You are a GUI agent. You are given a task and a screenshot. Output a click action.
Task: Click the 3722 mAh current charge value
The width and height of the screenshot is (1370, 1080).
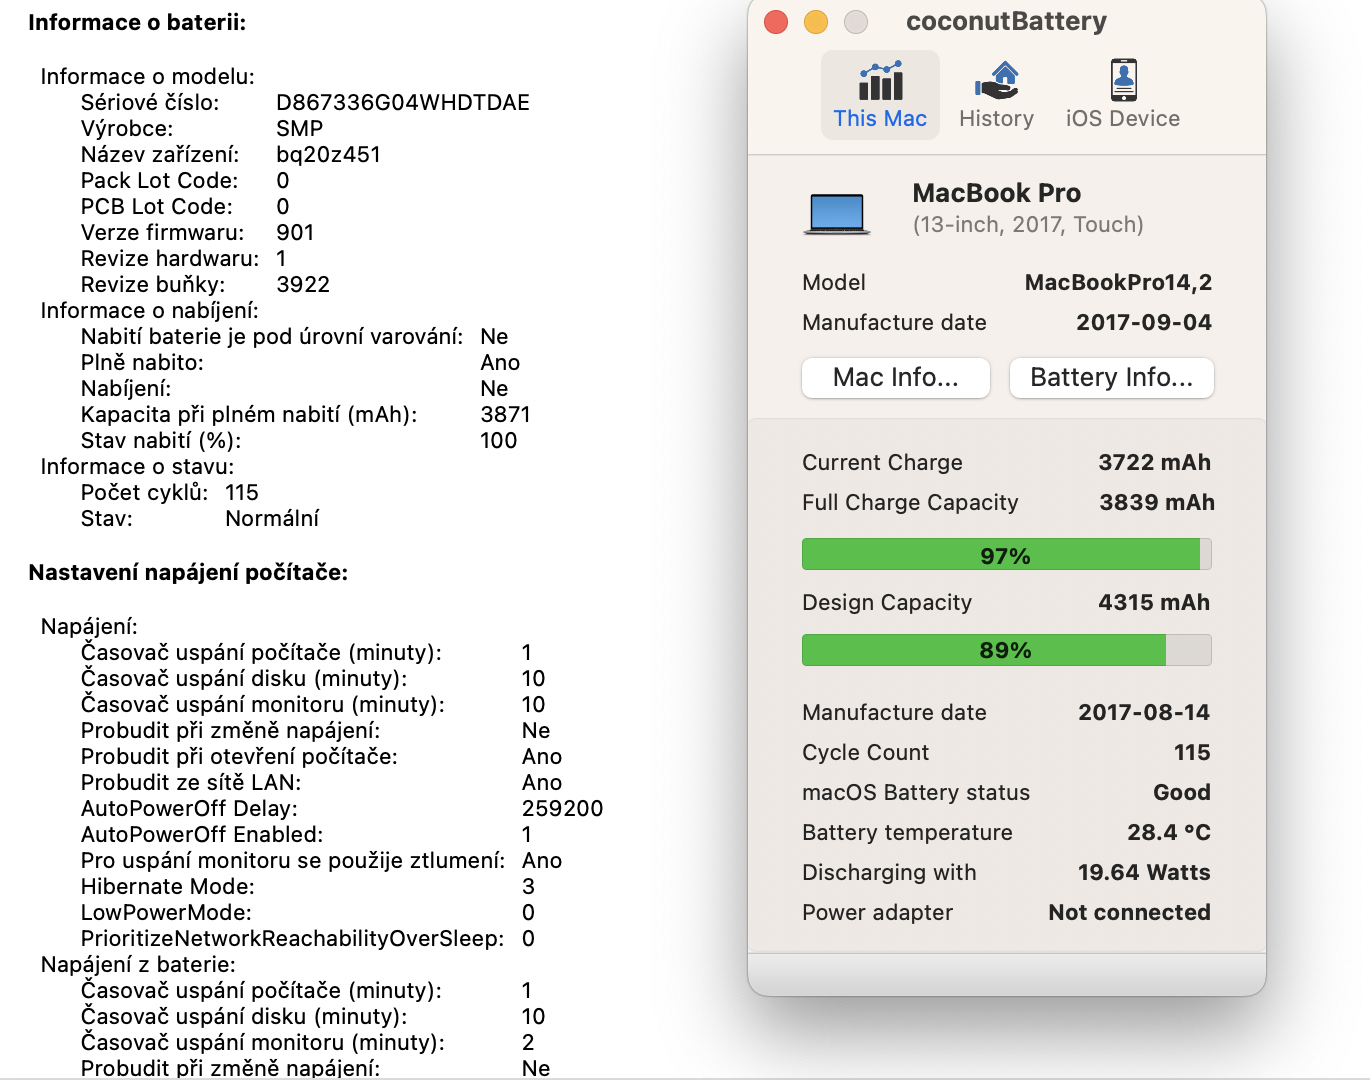pos(1154,463)
